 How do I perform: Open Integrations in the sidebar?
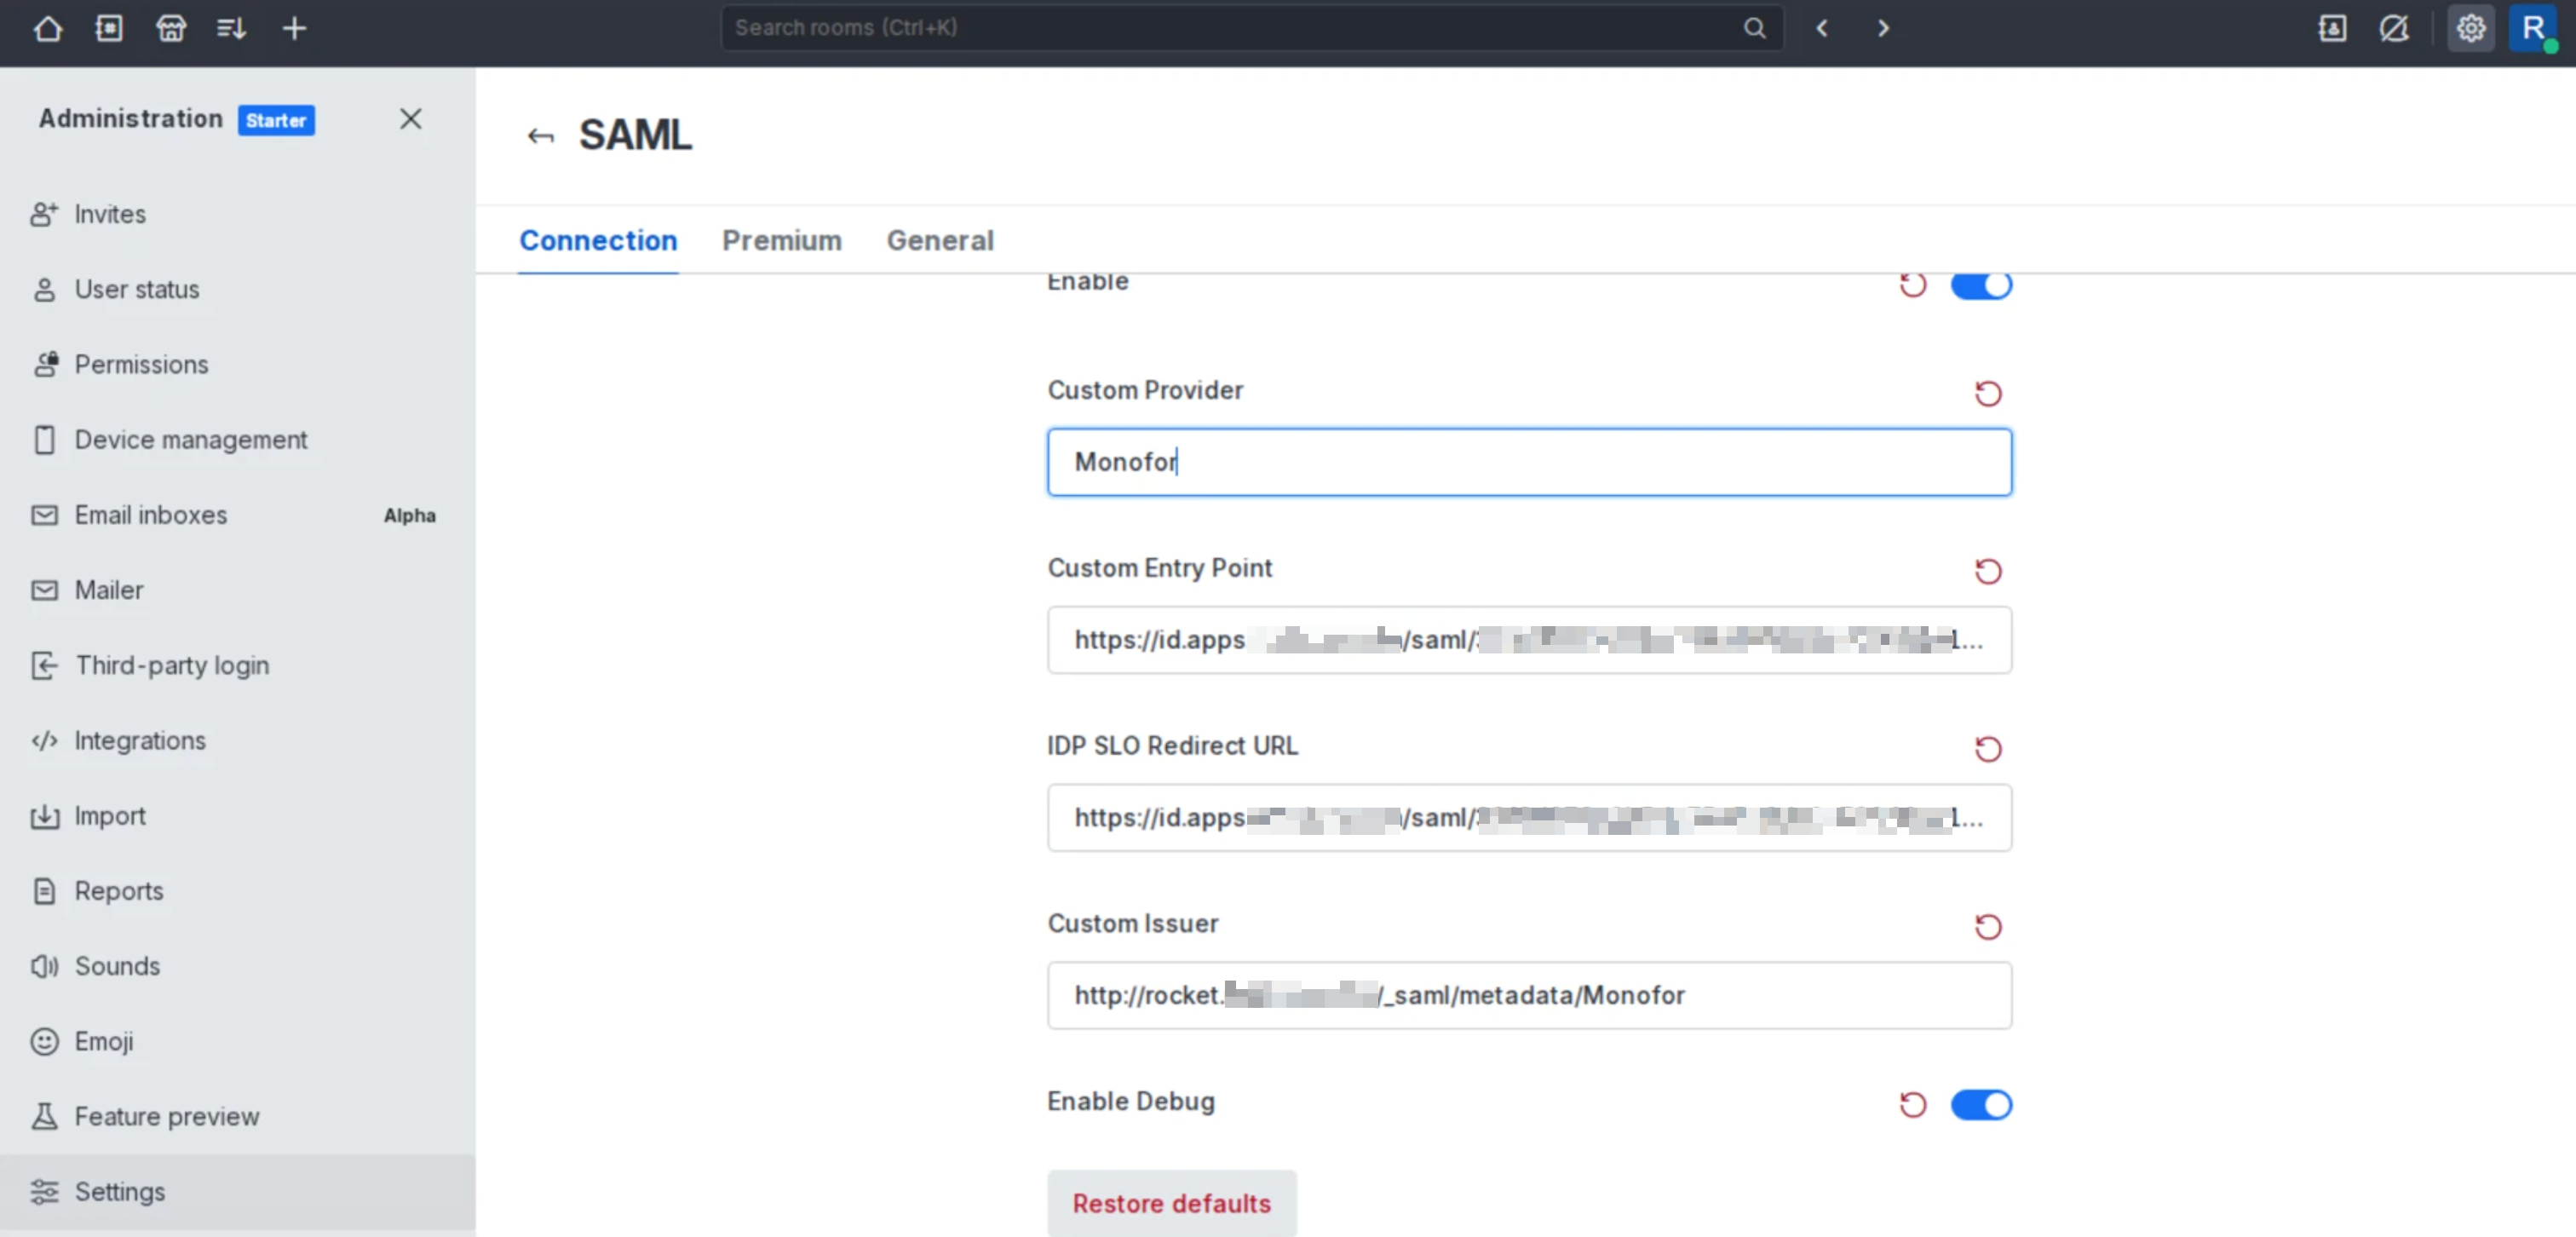(238, 740)
